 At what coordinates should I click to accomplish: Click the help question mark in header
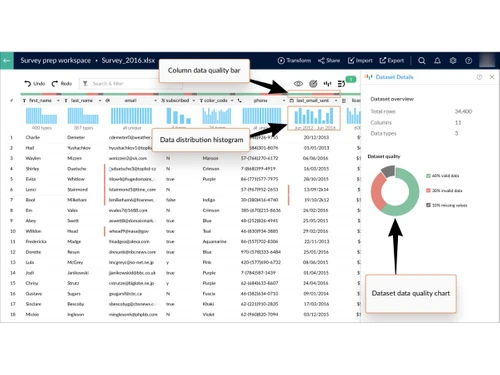pos(468,61)
